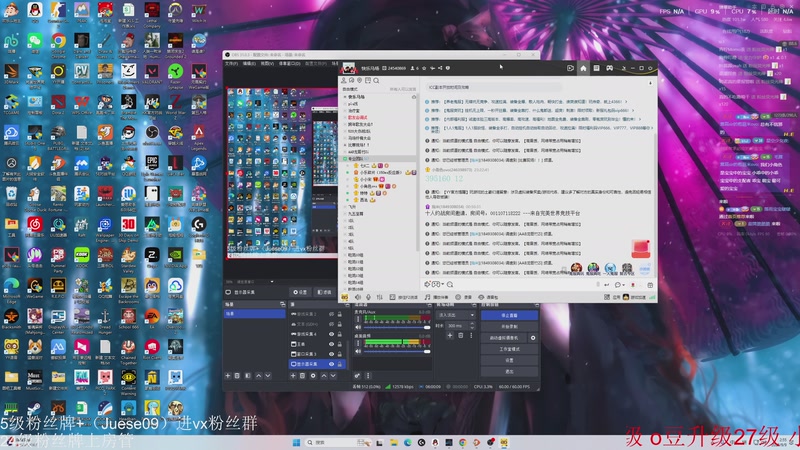
Task: Click the transition duration 300 ms stepper arrows
Action: 472,325
